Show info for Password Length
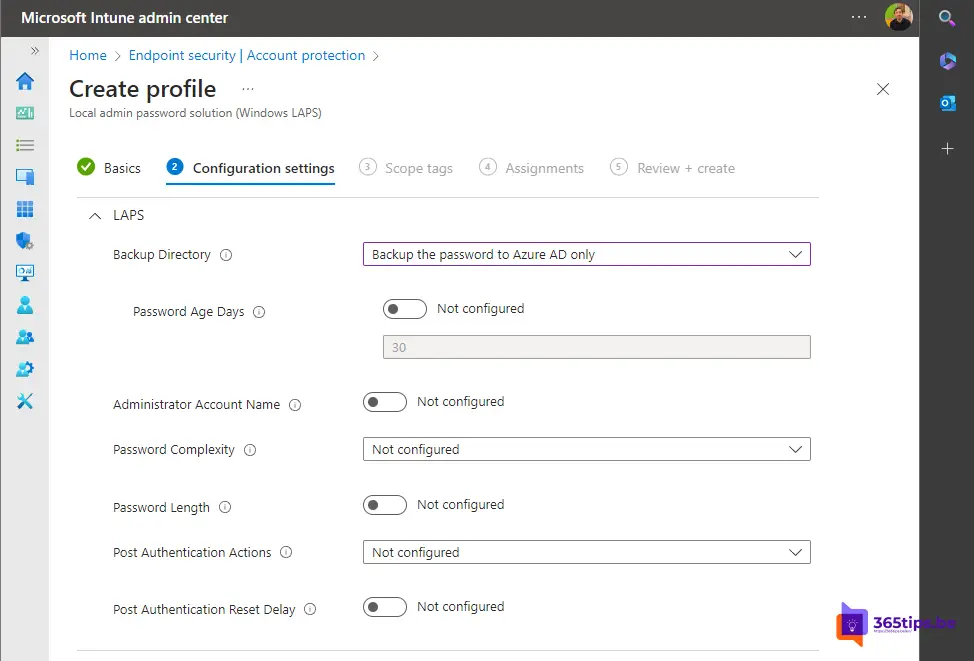 click(x=225, y=507)
